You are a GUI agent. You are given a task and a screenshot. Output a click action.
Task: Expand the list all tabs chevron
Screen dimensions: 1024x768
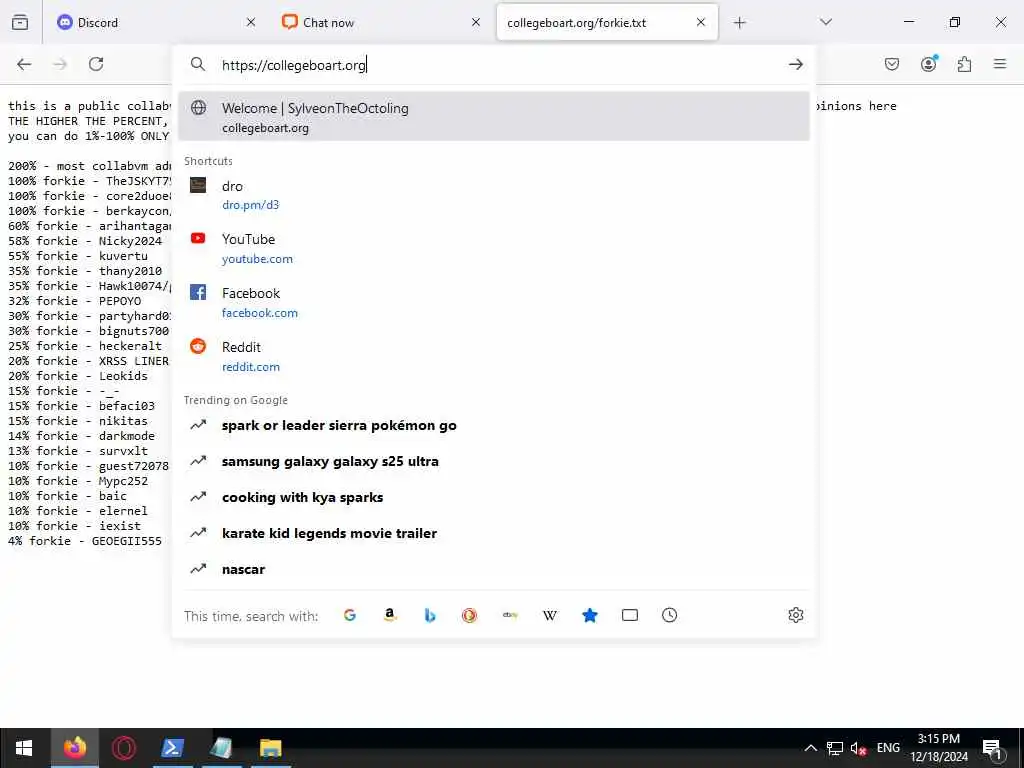(826, 22)
